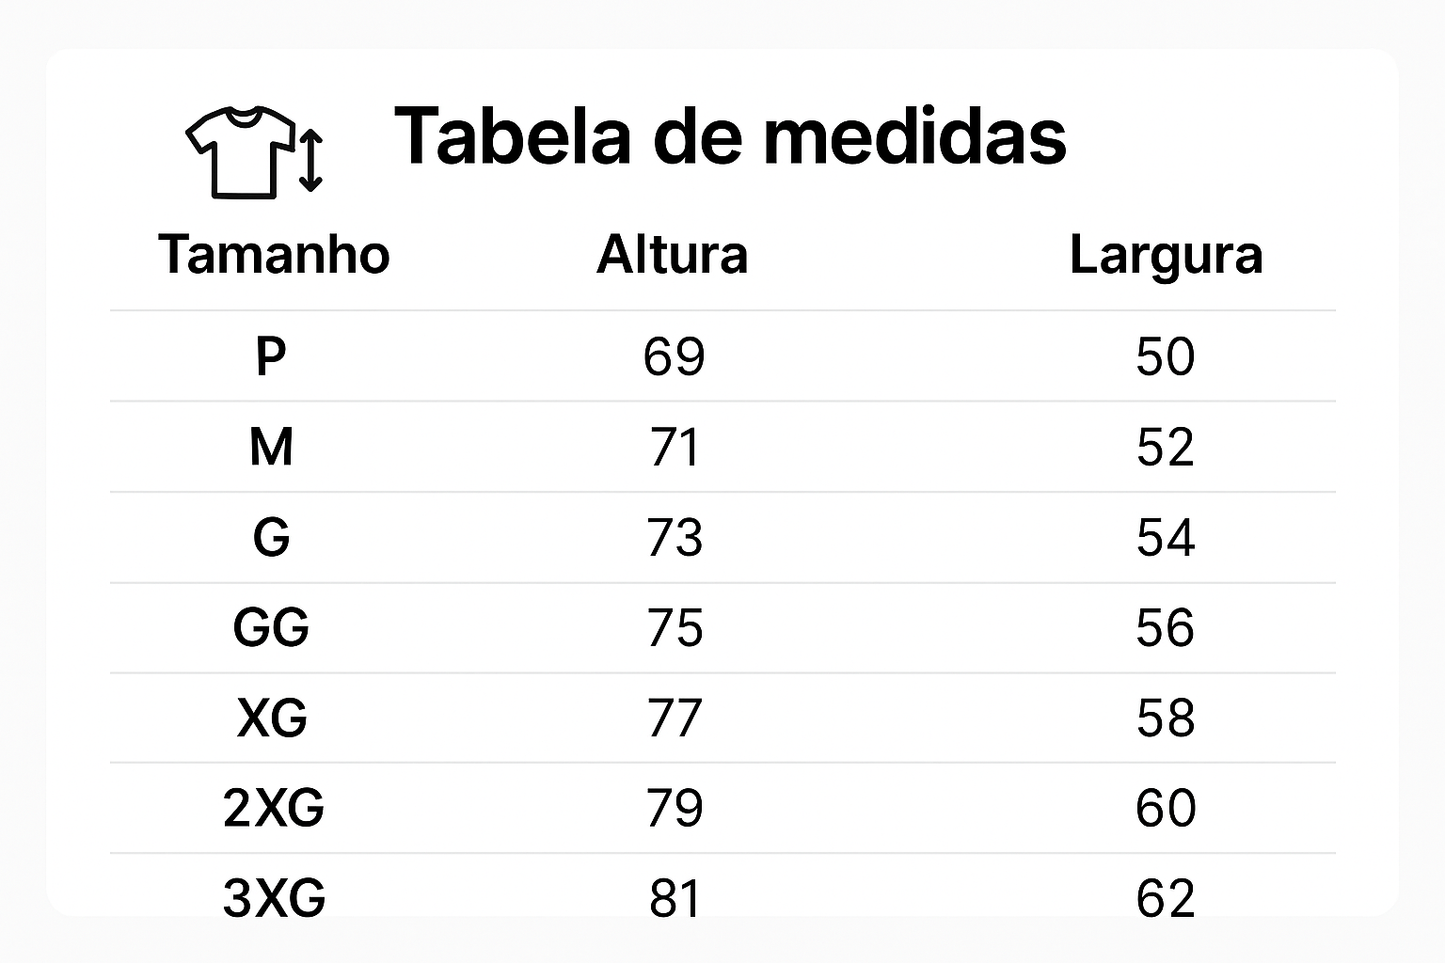Click size M row label
The height and width of the screenshot is (963, 1445).
[271, 447]
